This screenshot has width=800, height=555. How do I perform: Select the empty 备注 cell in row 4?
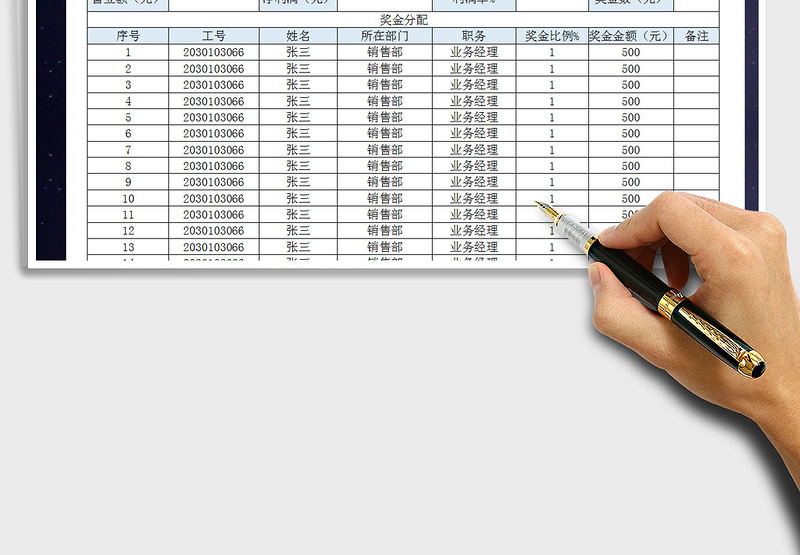[696, 101]
